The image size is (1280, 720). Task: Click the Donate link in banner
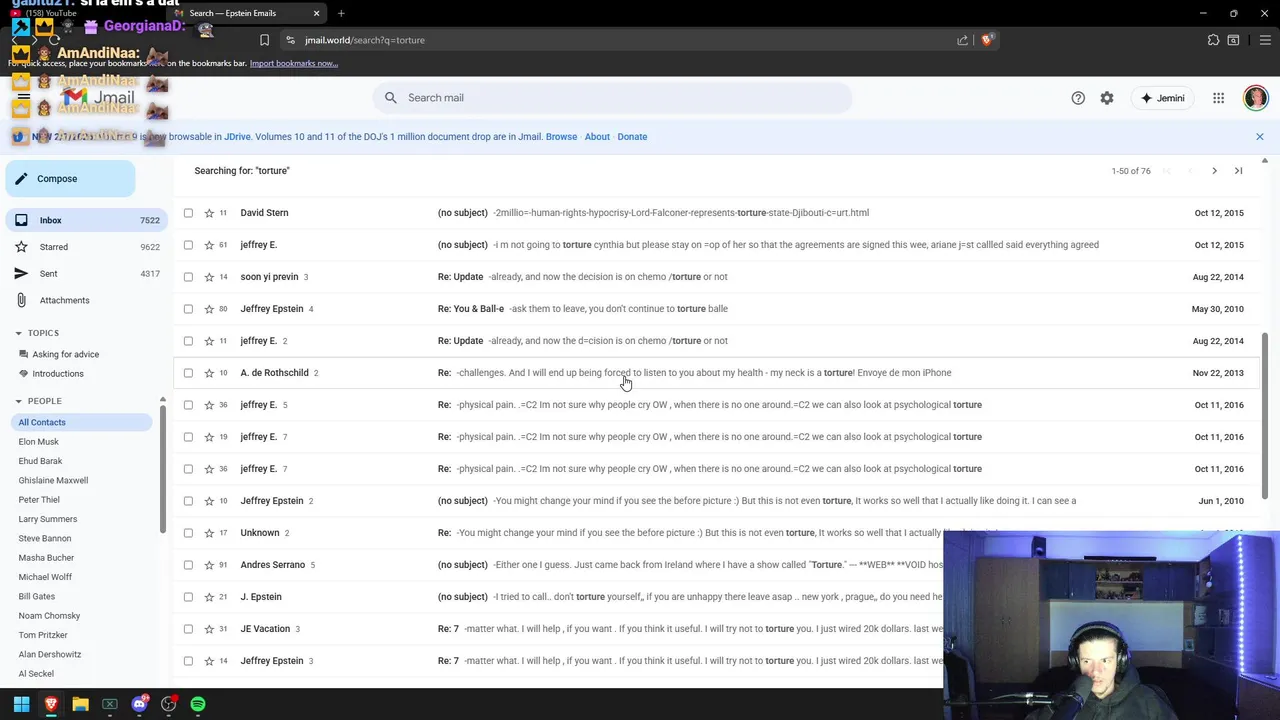click(x=632, y=137)
